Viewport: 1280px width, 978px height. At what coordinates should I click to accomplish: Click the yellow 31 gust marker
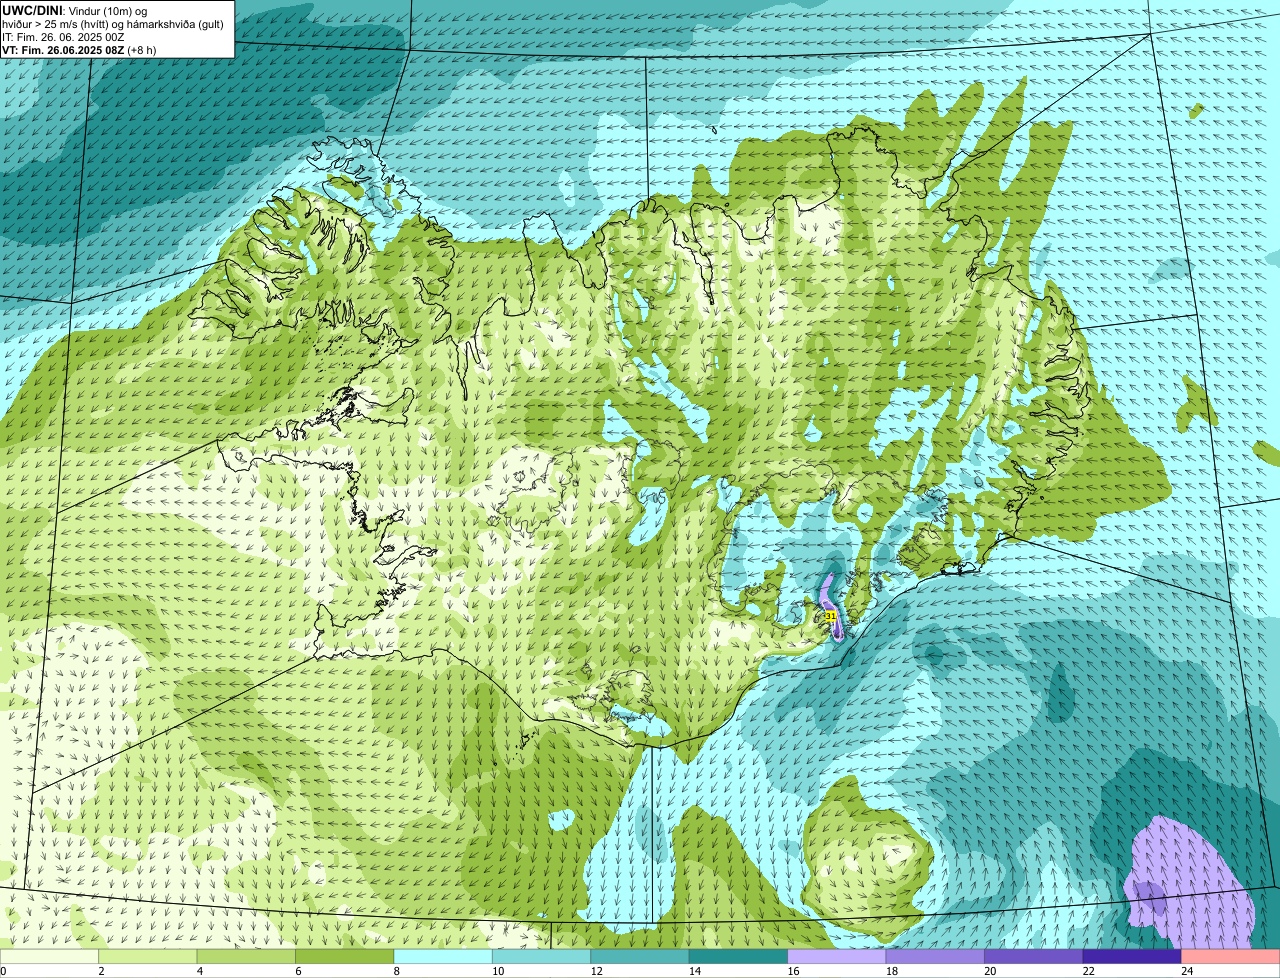click(x=830, y=616)
